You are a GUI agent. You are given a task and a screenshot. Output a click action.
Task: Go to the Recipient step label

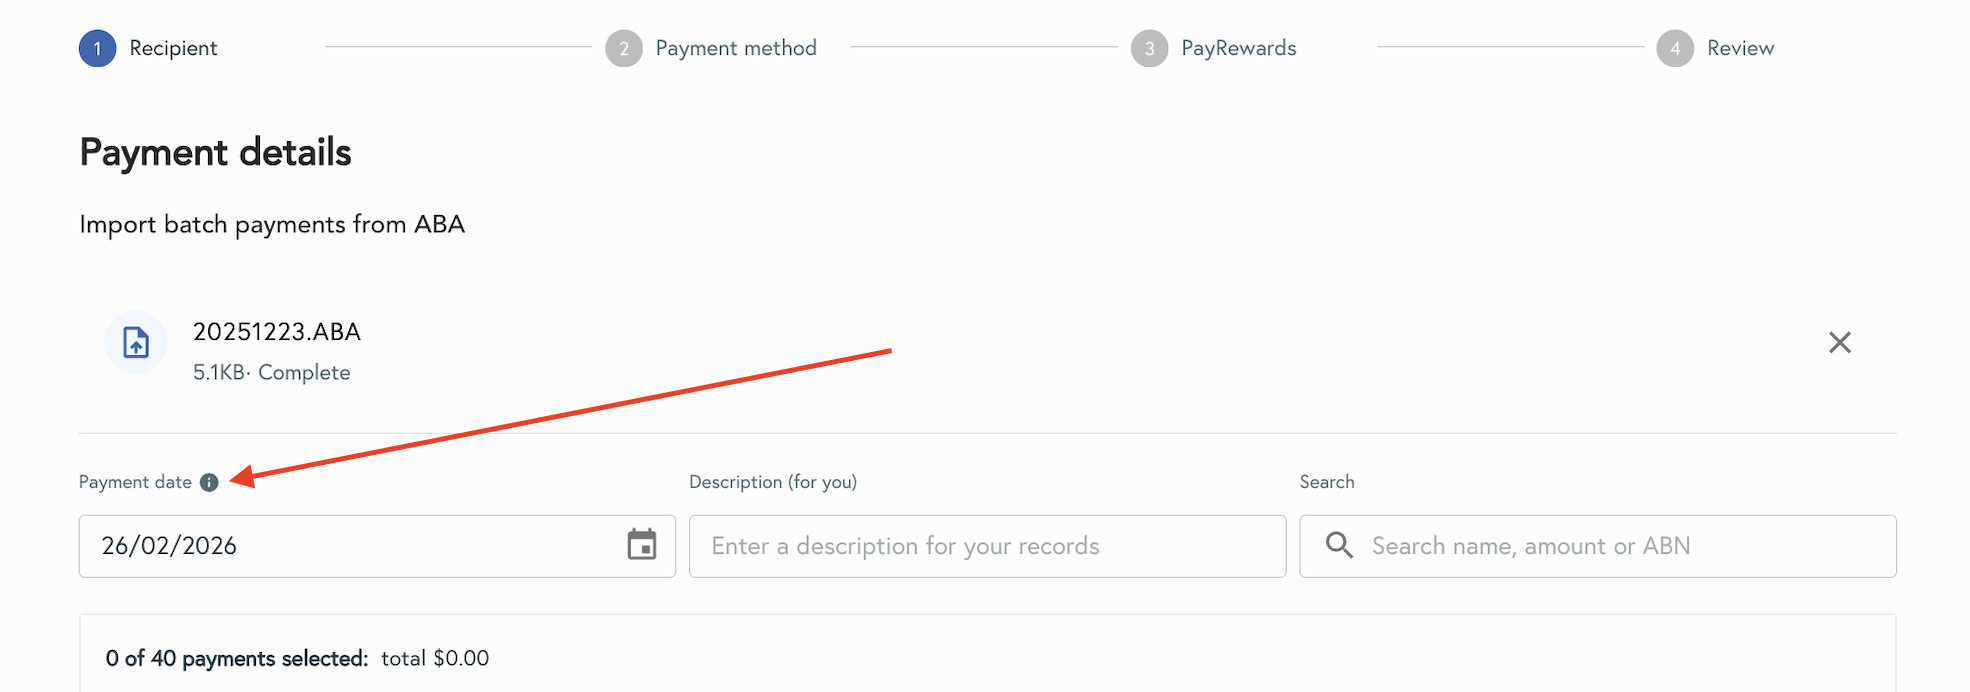pos(173,48)
